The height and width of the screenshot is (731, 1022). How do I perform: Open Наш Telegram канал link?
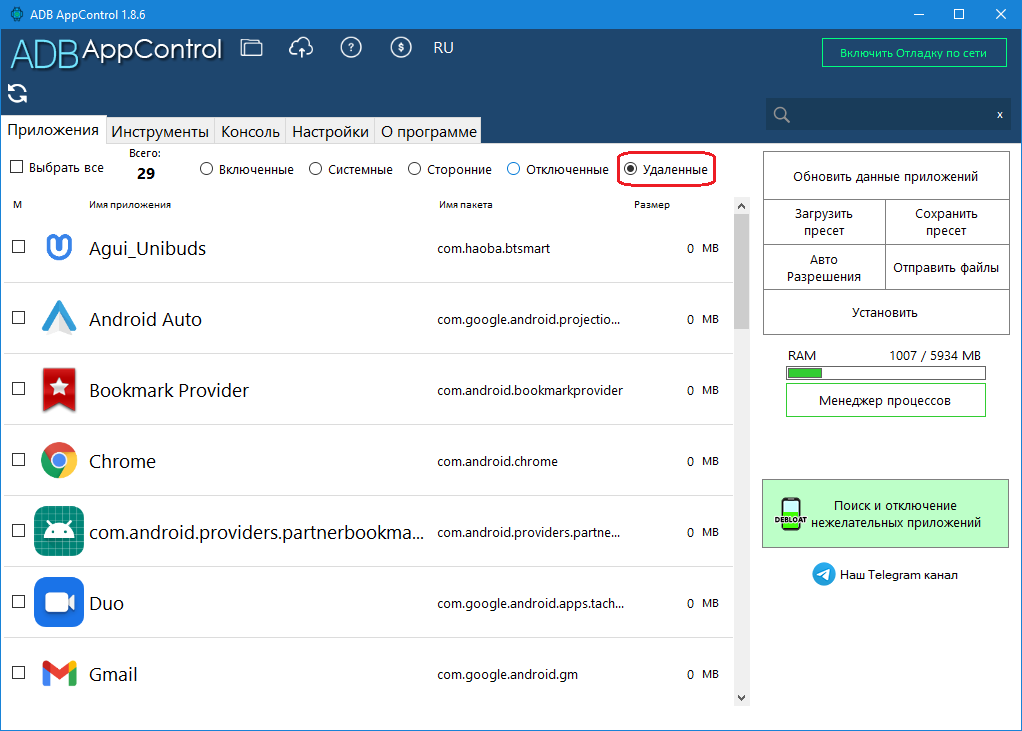pos(898,575)
